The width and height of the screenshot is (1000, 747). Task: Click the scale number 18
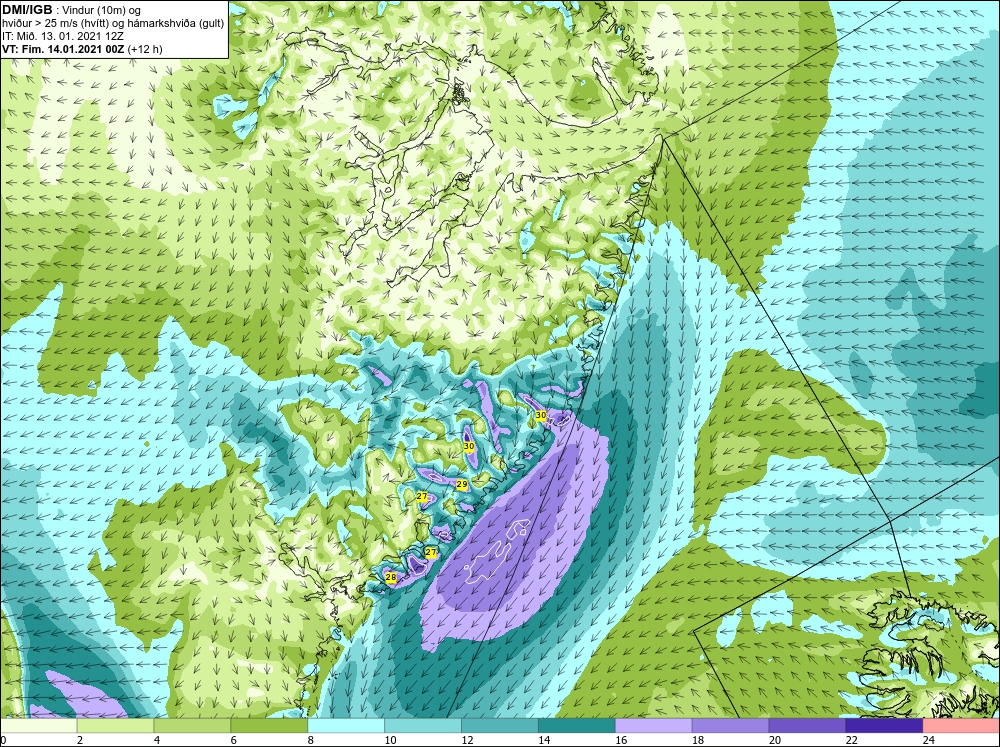pyautogui.click(x=698, y=740)
